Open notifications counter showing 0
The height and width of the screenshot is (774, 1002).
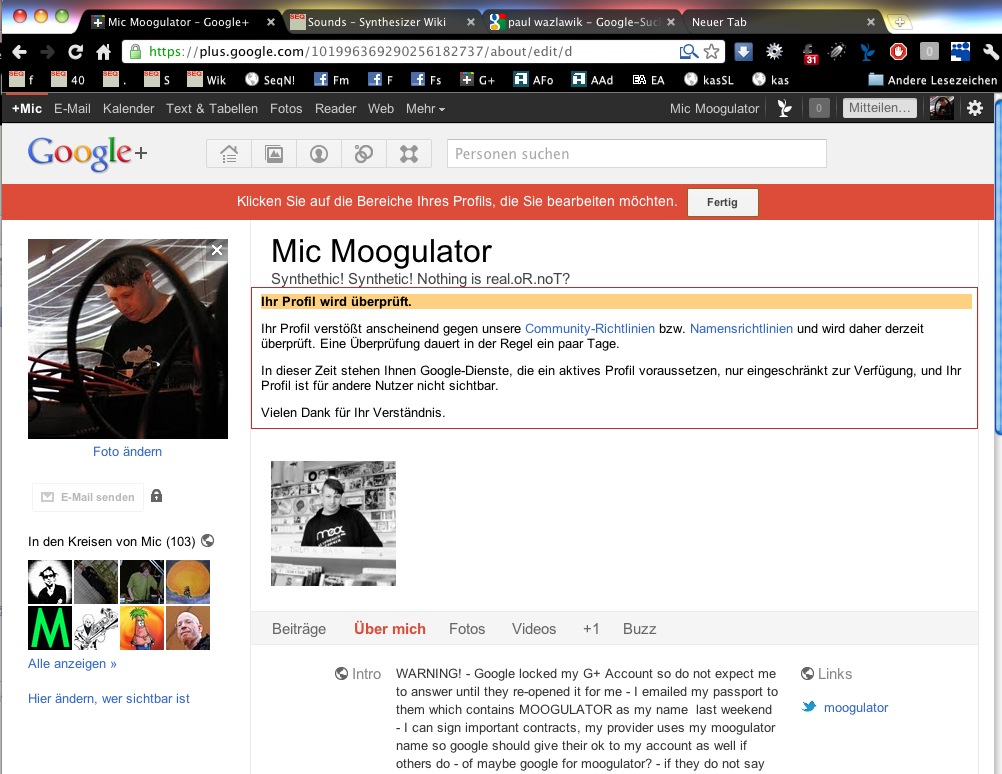(x=819, y=108)
